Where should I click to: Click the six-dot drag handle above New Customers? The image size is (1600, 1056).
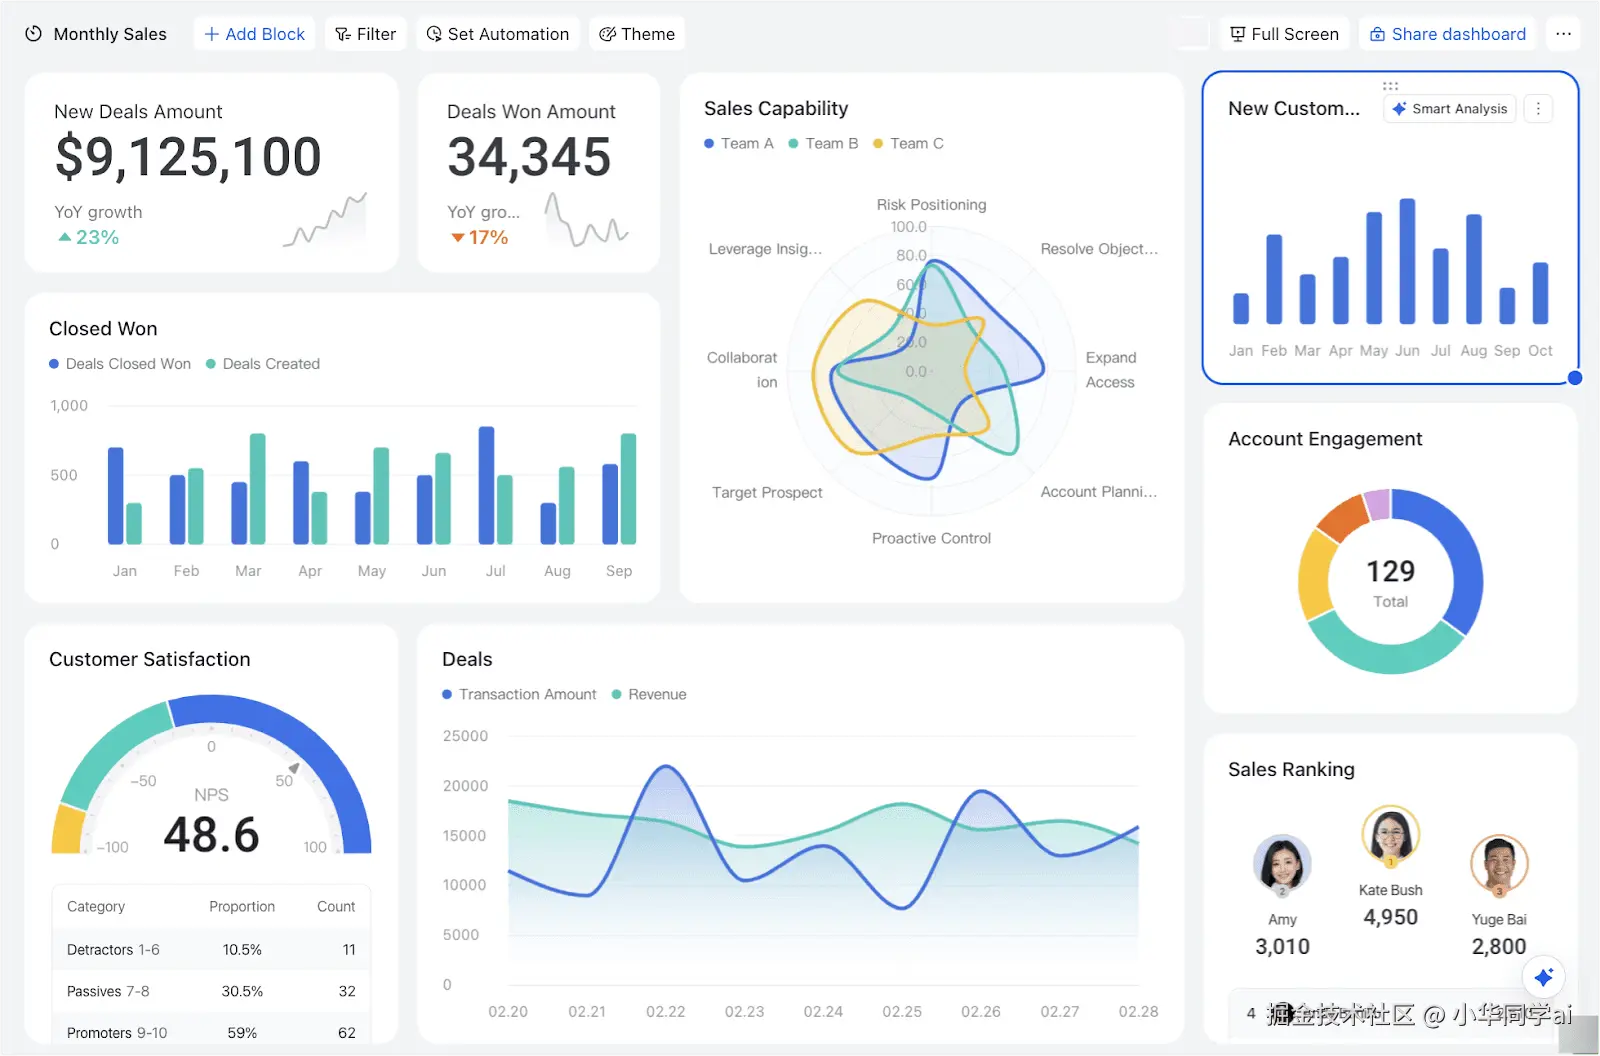(1390, 86)
